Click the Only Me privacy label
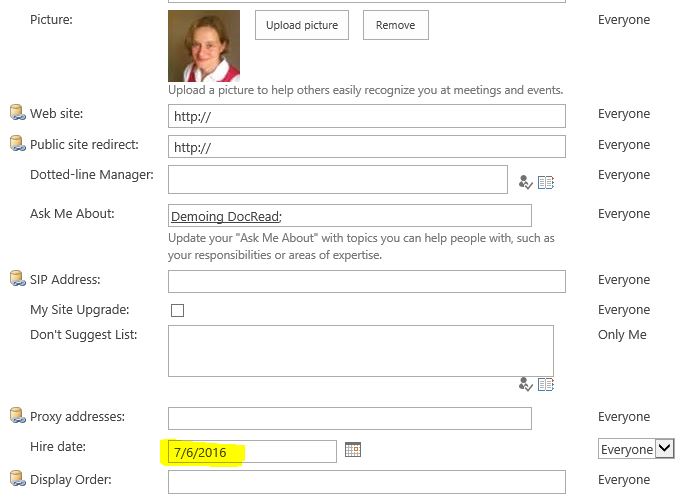 [x=622, y=335]
